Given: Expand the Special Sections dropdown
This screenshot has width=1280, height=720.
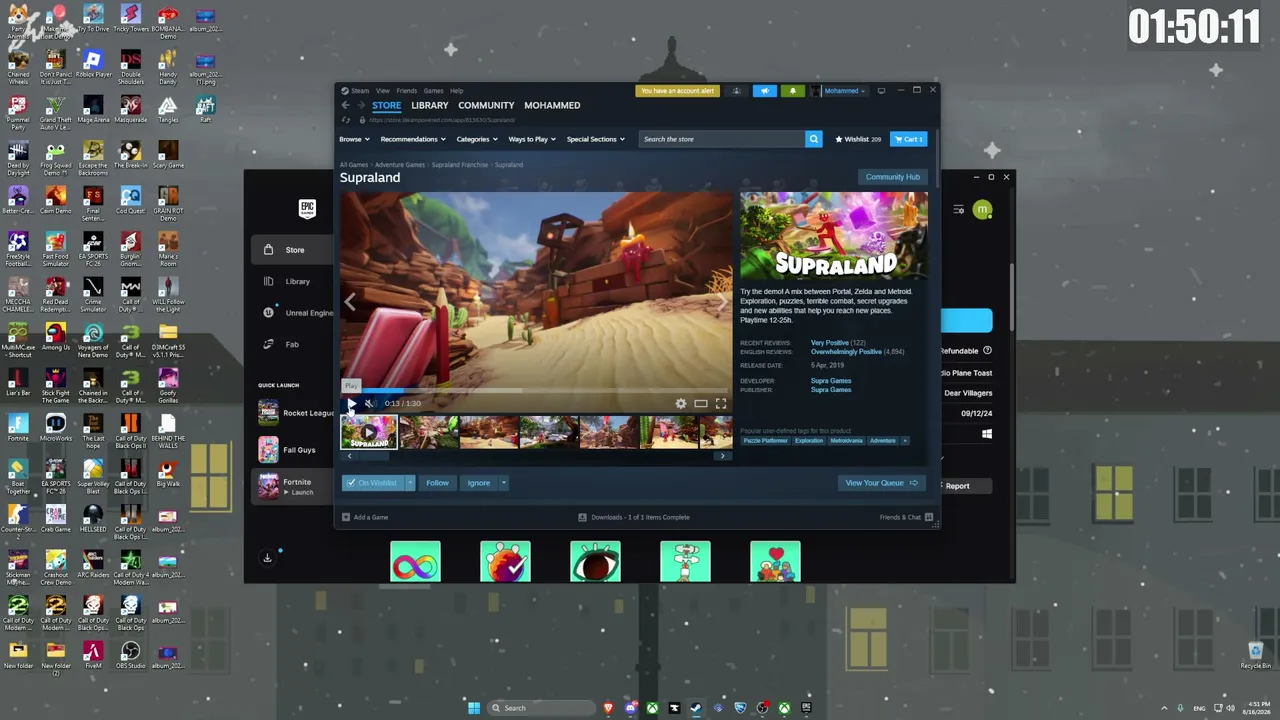Looking at the screenshot, I should [x=596, y=139].
